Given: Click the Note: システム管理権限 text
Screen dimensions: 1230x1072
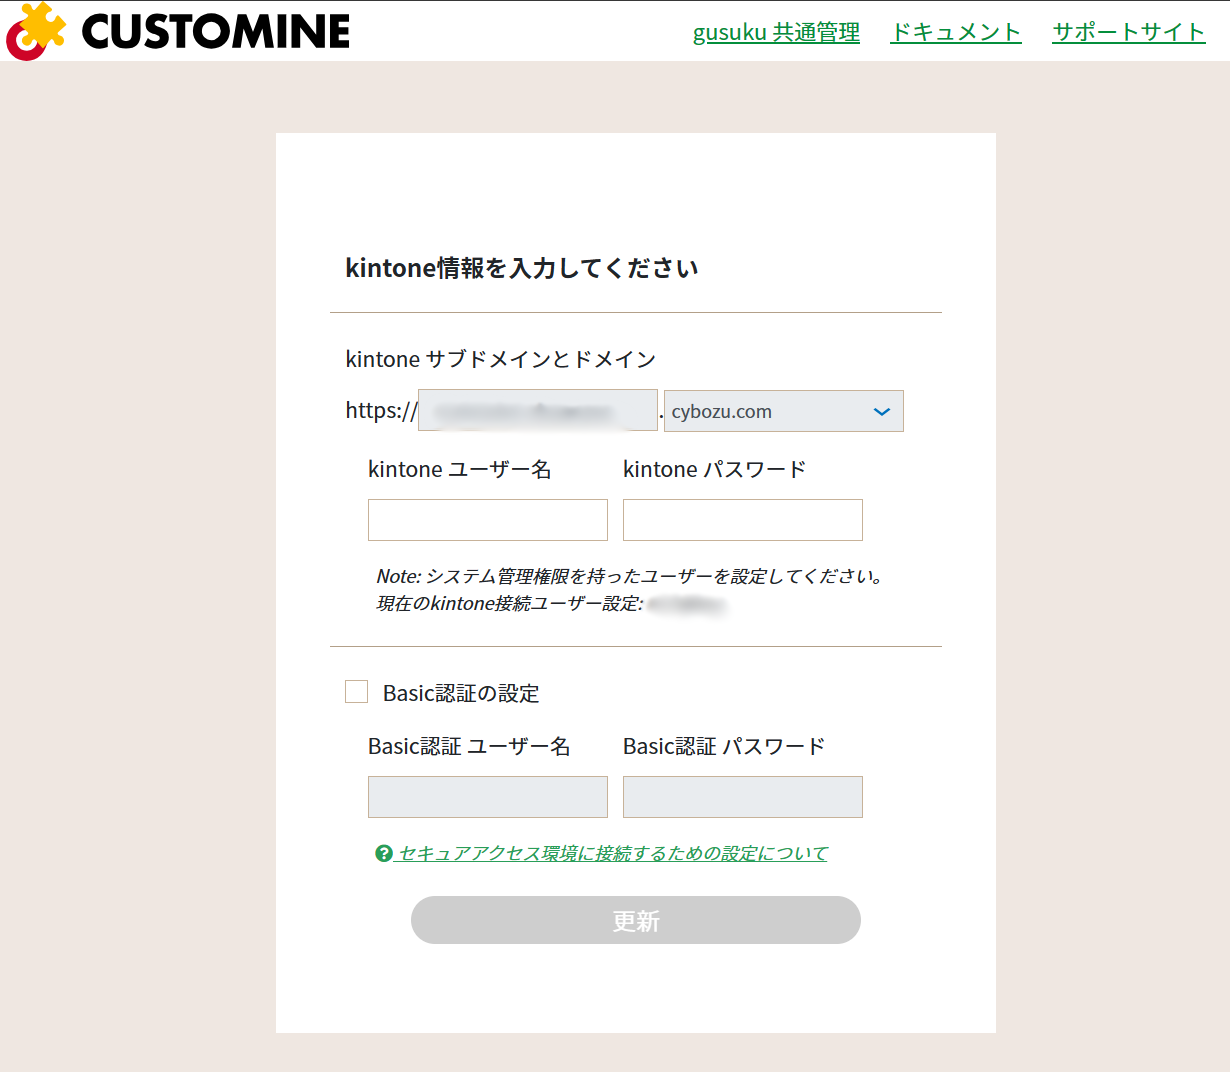Looking at the screenshot, I should (630, 576).
